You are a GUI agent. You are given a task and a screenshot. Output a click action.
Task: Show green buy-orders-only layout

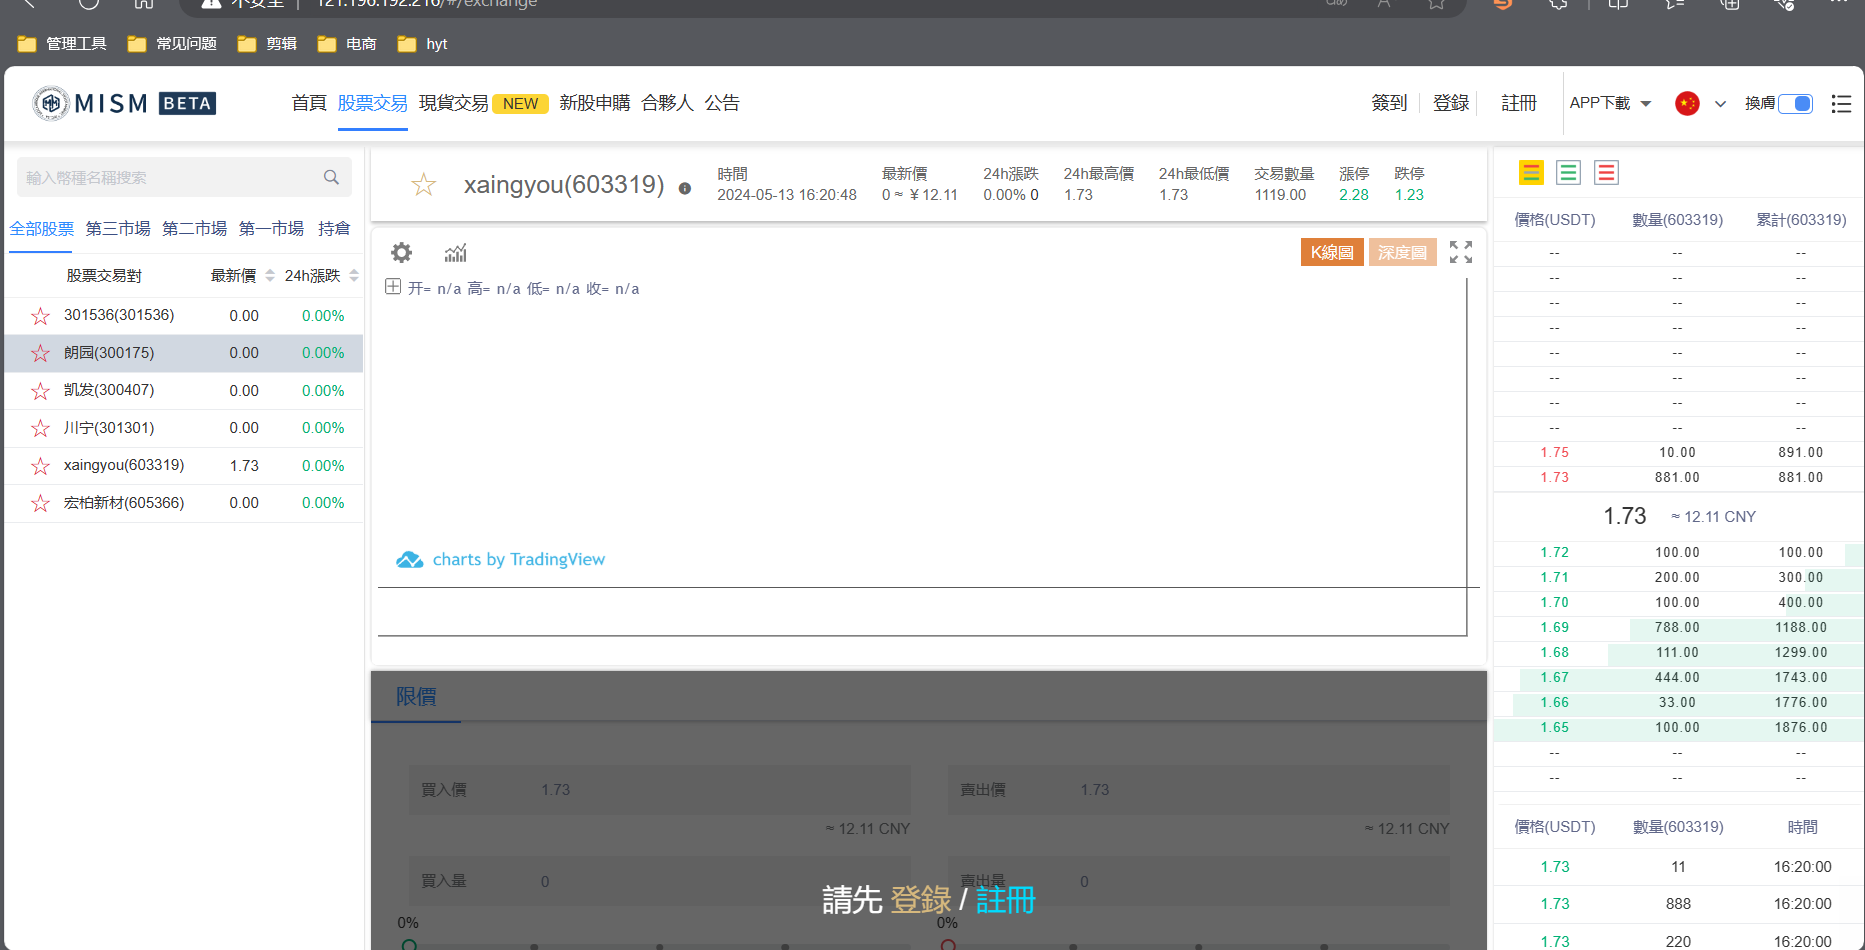[1568, 173]
